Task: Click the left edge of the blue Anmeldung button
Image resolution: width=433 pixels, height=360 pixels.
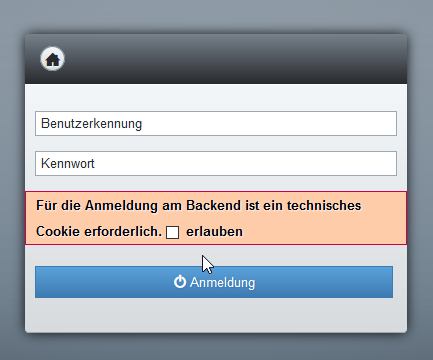Action: tap(42, 282)
